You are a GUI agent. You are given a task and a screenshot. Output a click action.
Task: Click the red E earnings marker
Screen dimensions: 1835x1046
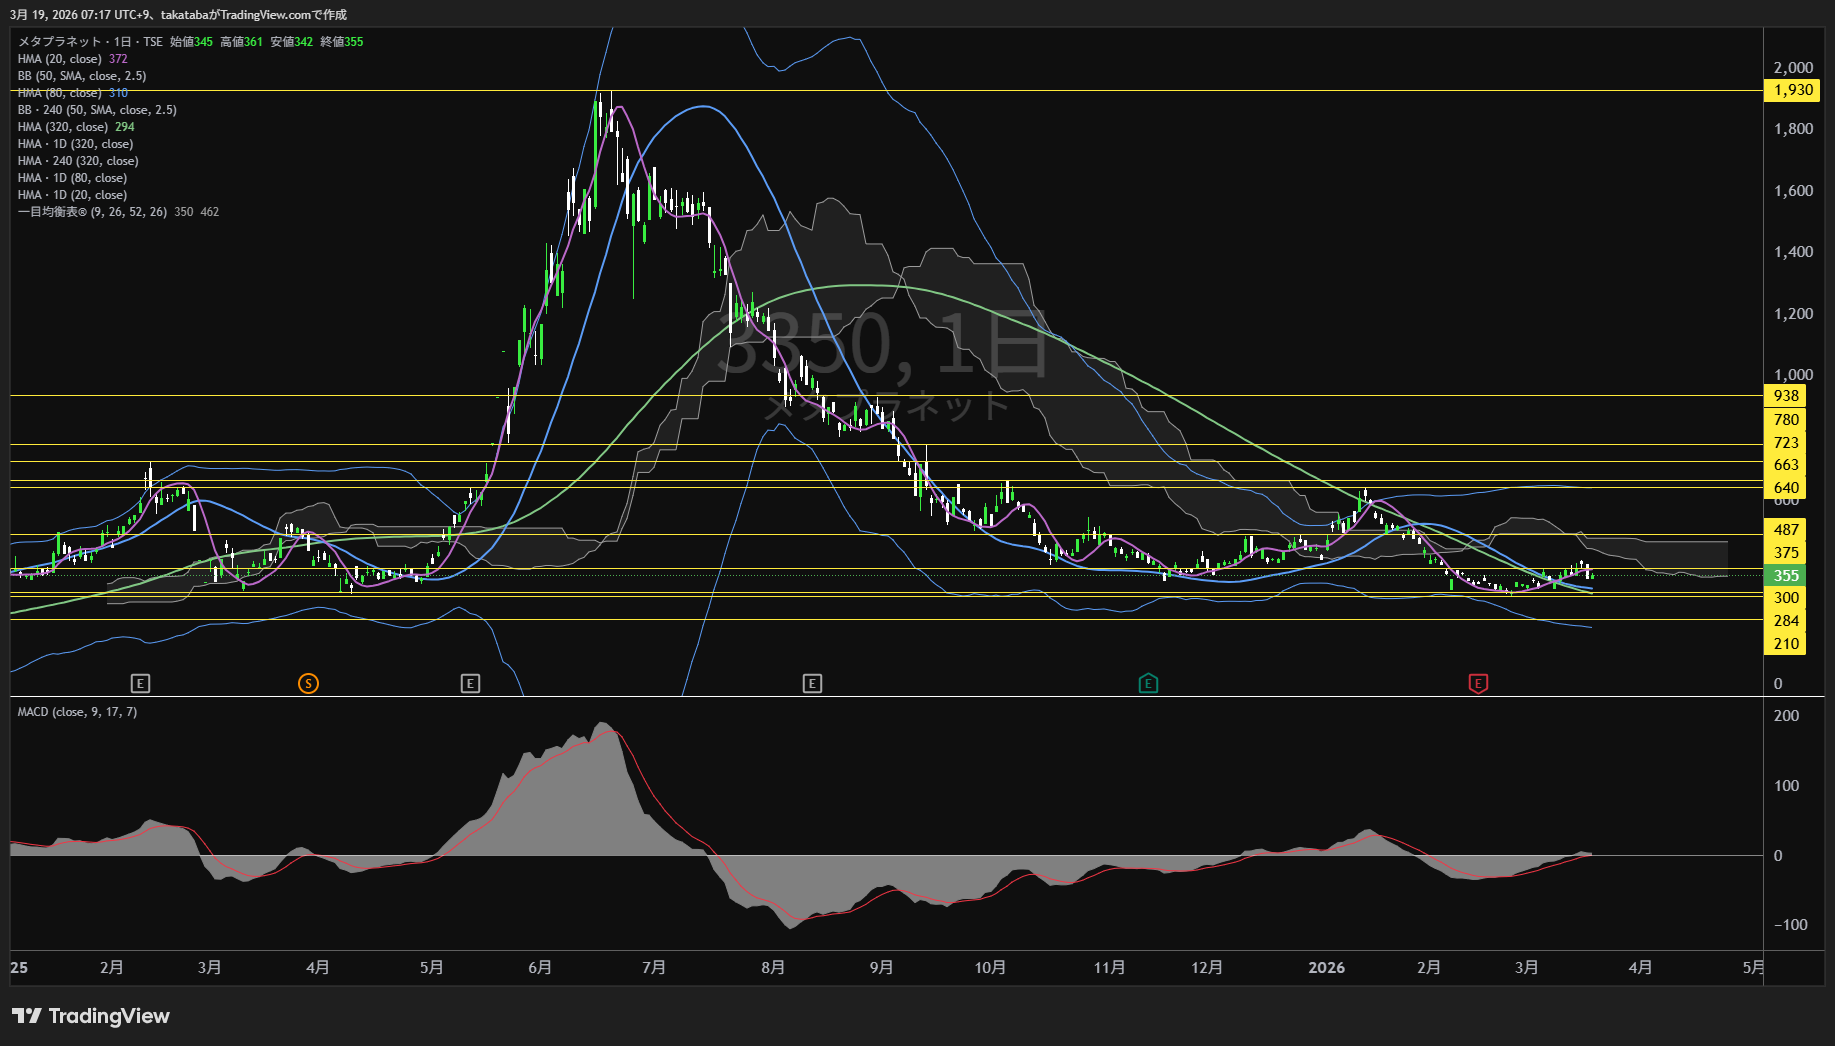(x=1478, y=684)
